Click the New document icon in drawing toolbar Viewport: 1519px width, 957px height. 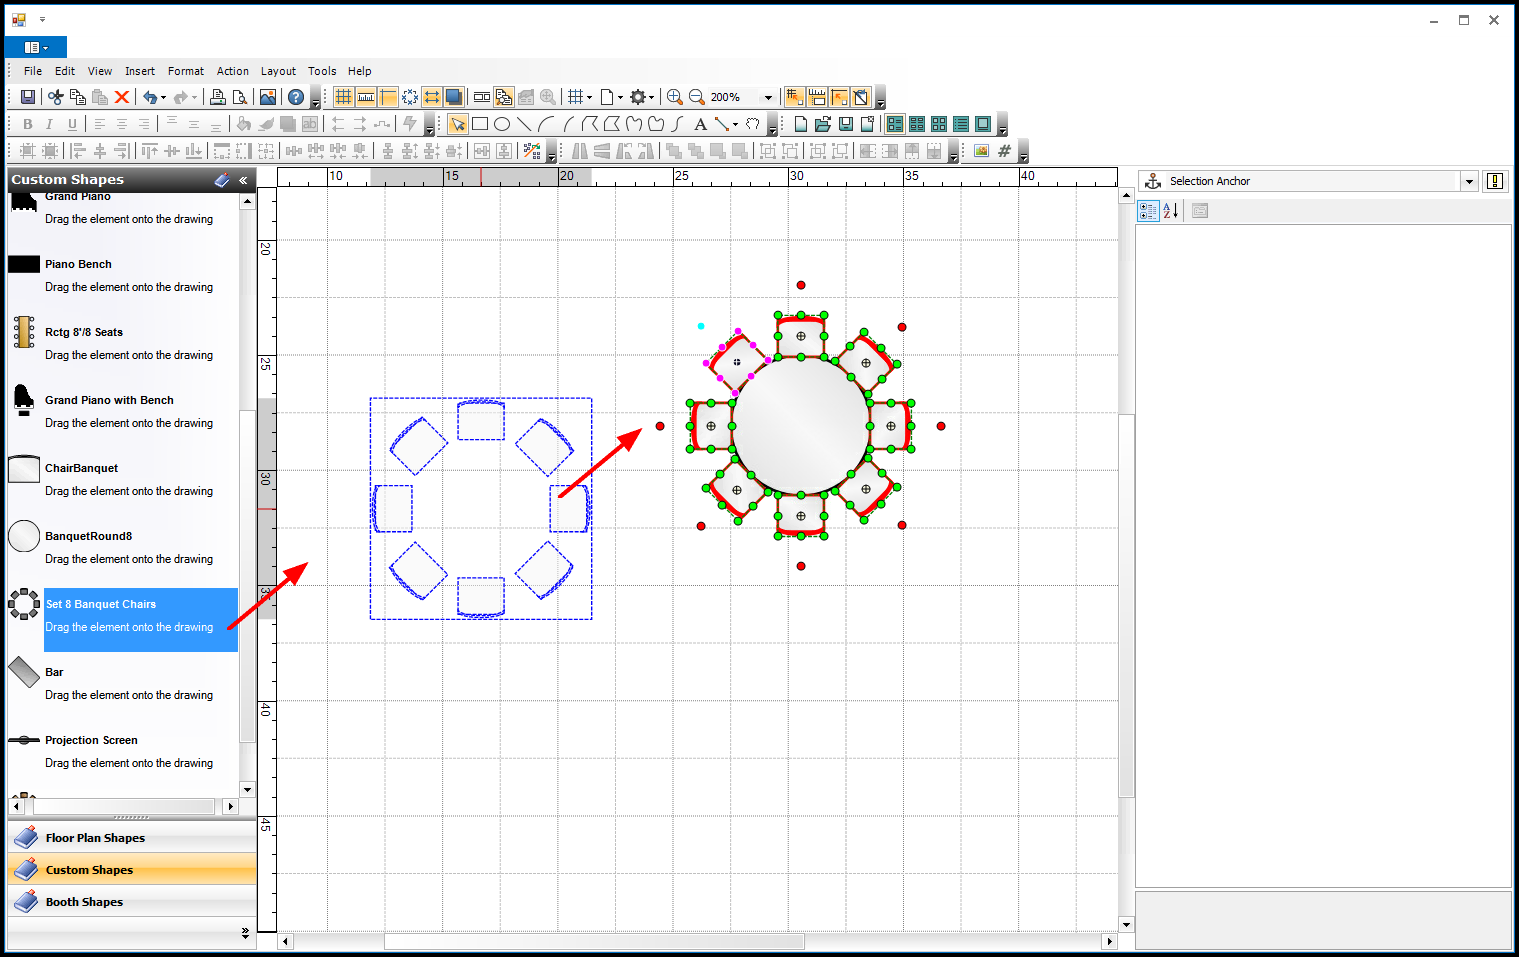click(801, 124)
